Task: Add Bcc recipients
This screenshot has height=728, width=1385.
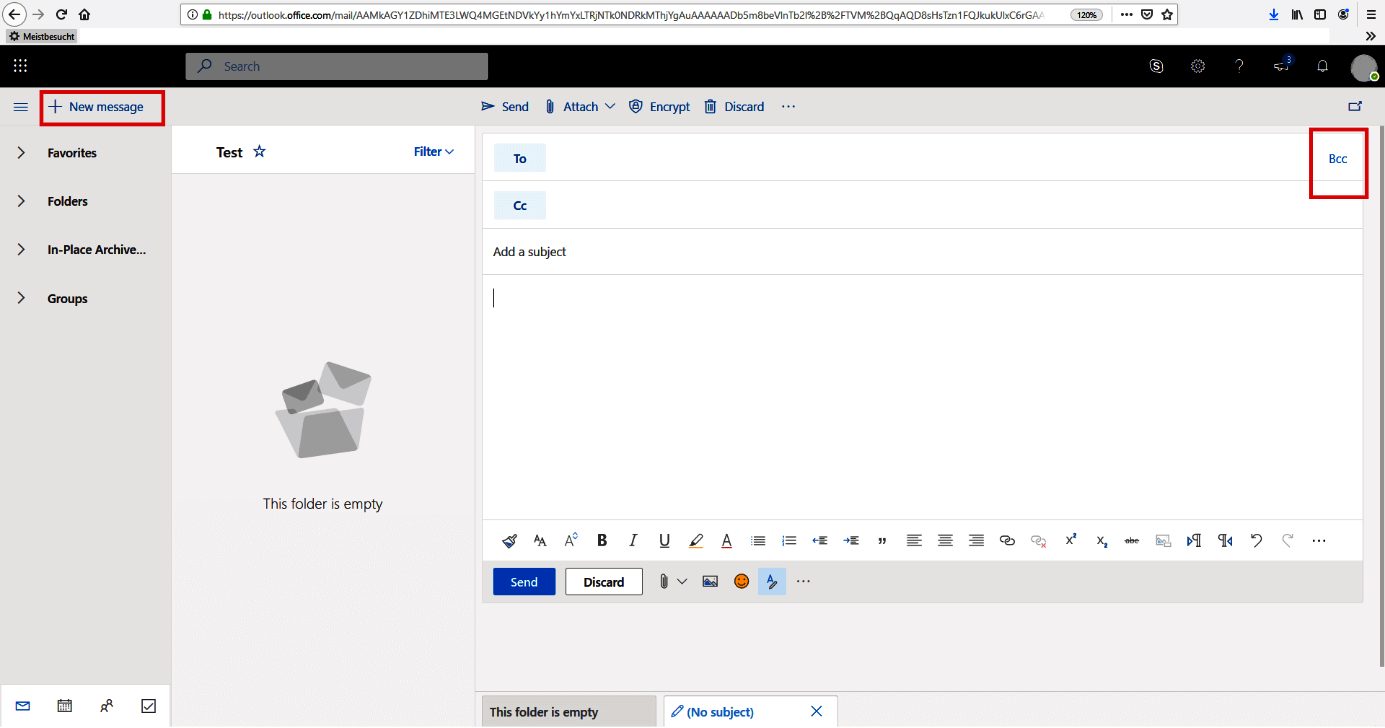Action: [x=1338, y=158]
